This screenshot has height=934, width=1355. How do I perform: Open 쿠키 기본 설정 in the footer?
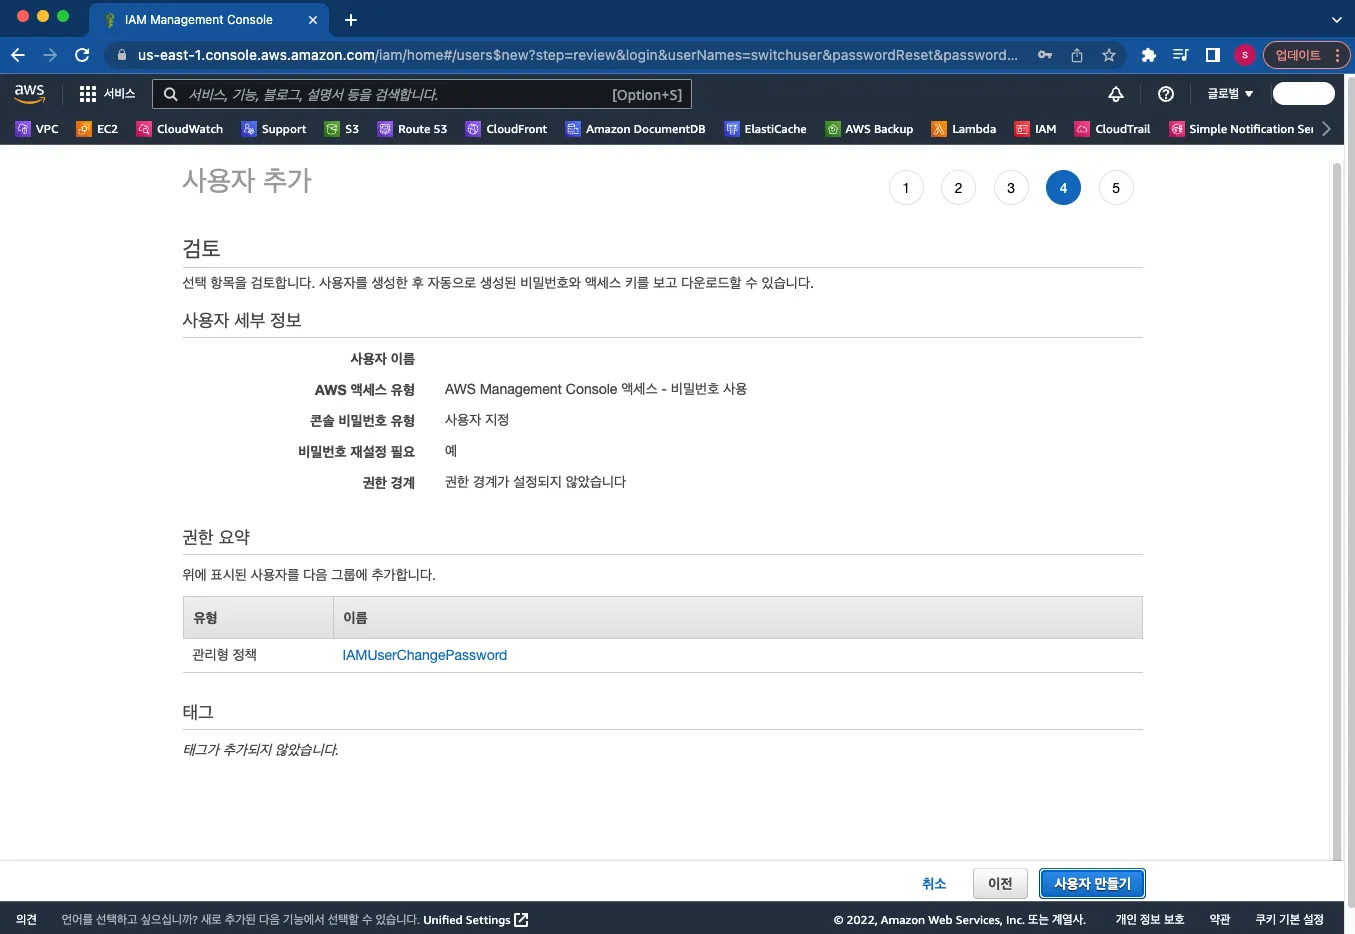[1290, 920]
